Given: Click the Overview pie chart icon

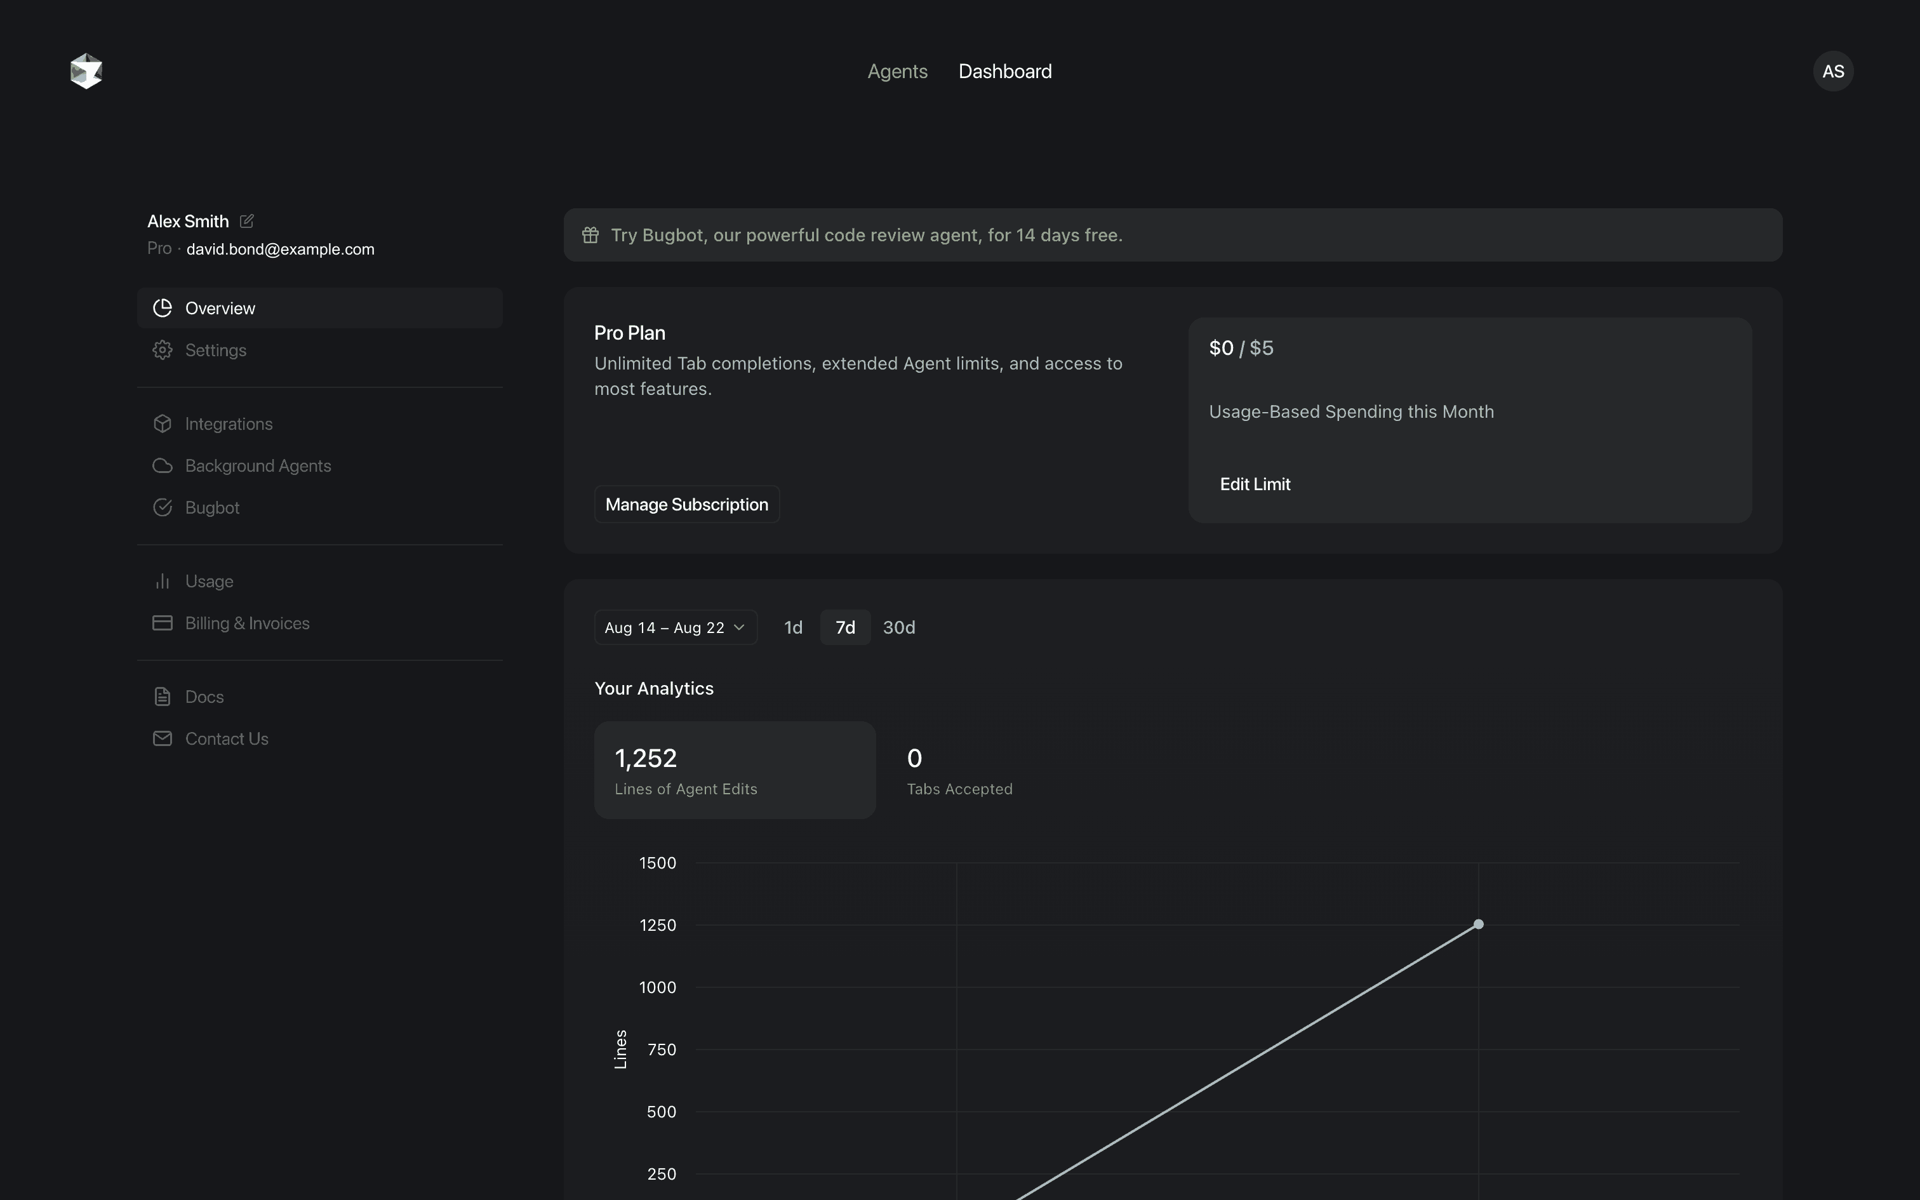Looking at the screenshot, I should point(162,308).
